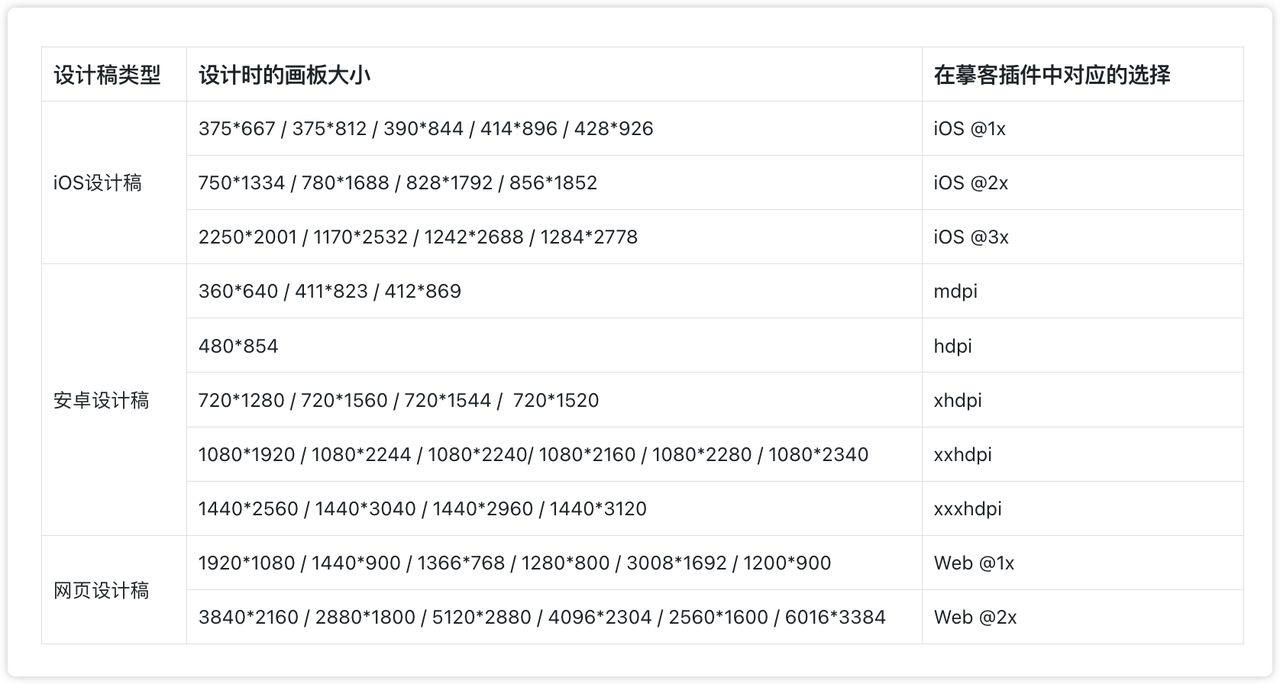Viewport: 1280px width, 684px height.
Task: Click the 设计稿类型 column header
Action: point(107,75)
